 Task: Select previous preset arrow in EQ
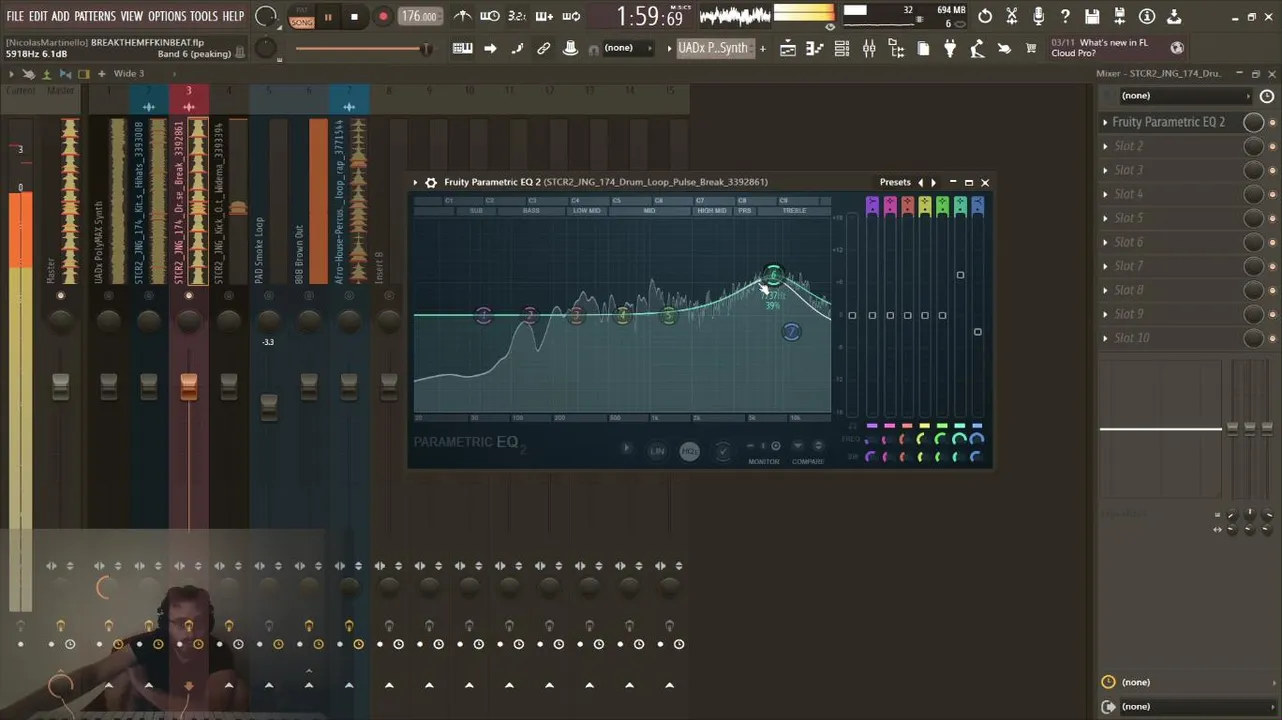coord(921,182)
